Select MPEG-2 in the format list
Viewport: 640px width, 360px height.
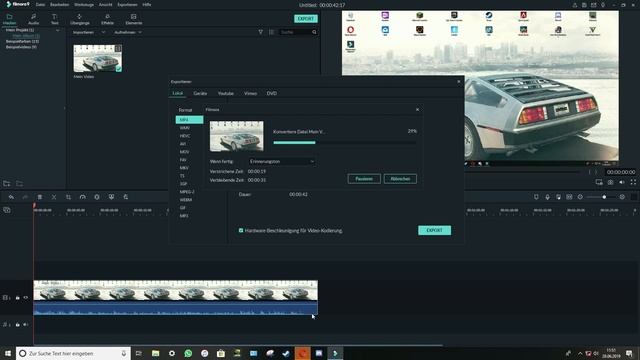(x=187, y=192)
